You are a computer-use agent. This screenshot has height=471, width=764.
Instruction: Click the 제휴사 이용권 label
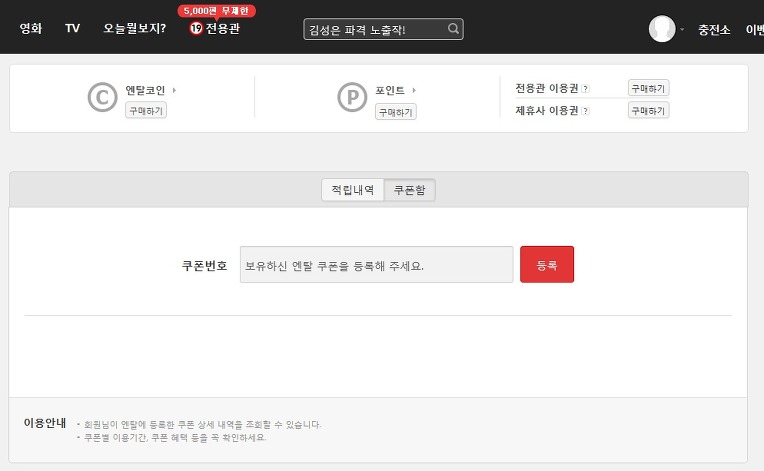point(547,111)
